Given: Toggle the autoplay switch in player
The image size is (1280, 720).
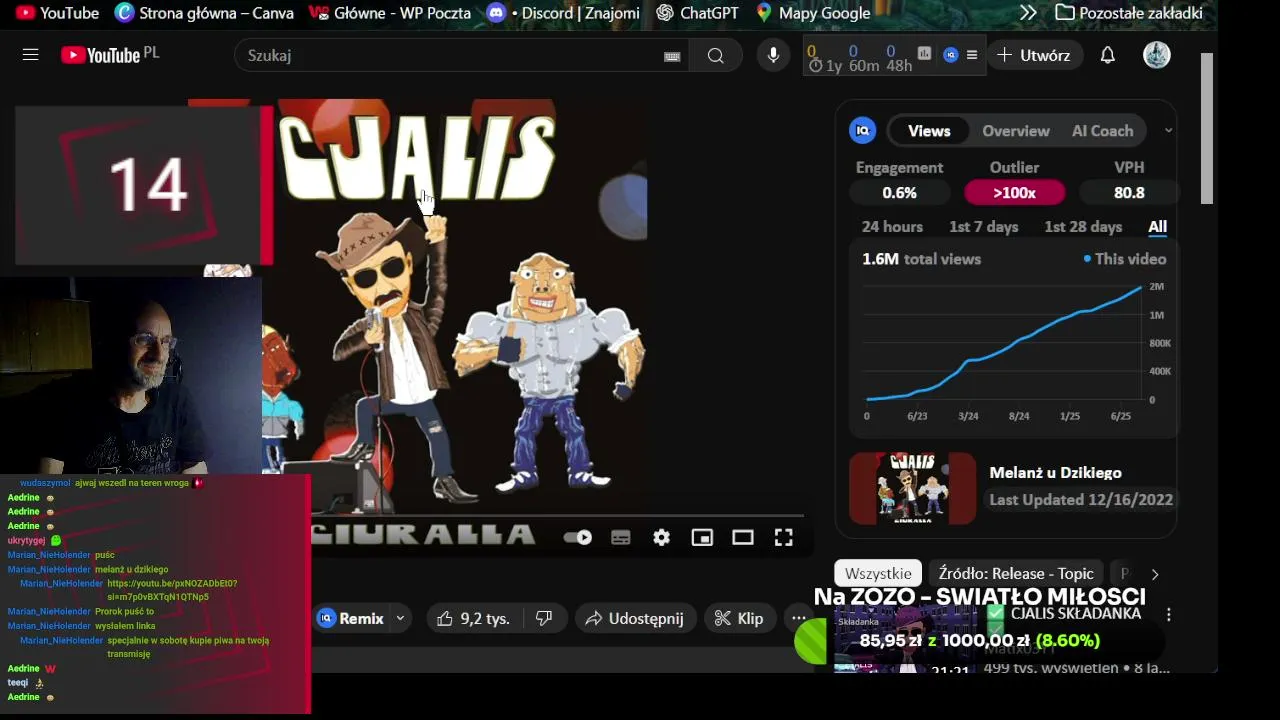Looking at the screenshot, I should [578, 538].
